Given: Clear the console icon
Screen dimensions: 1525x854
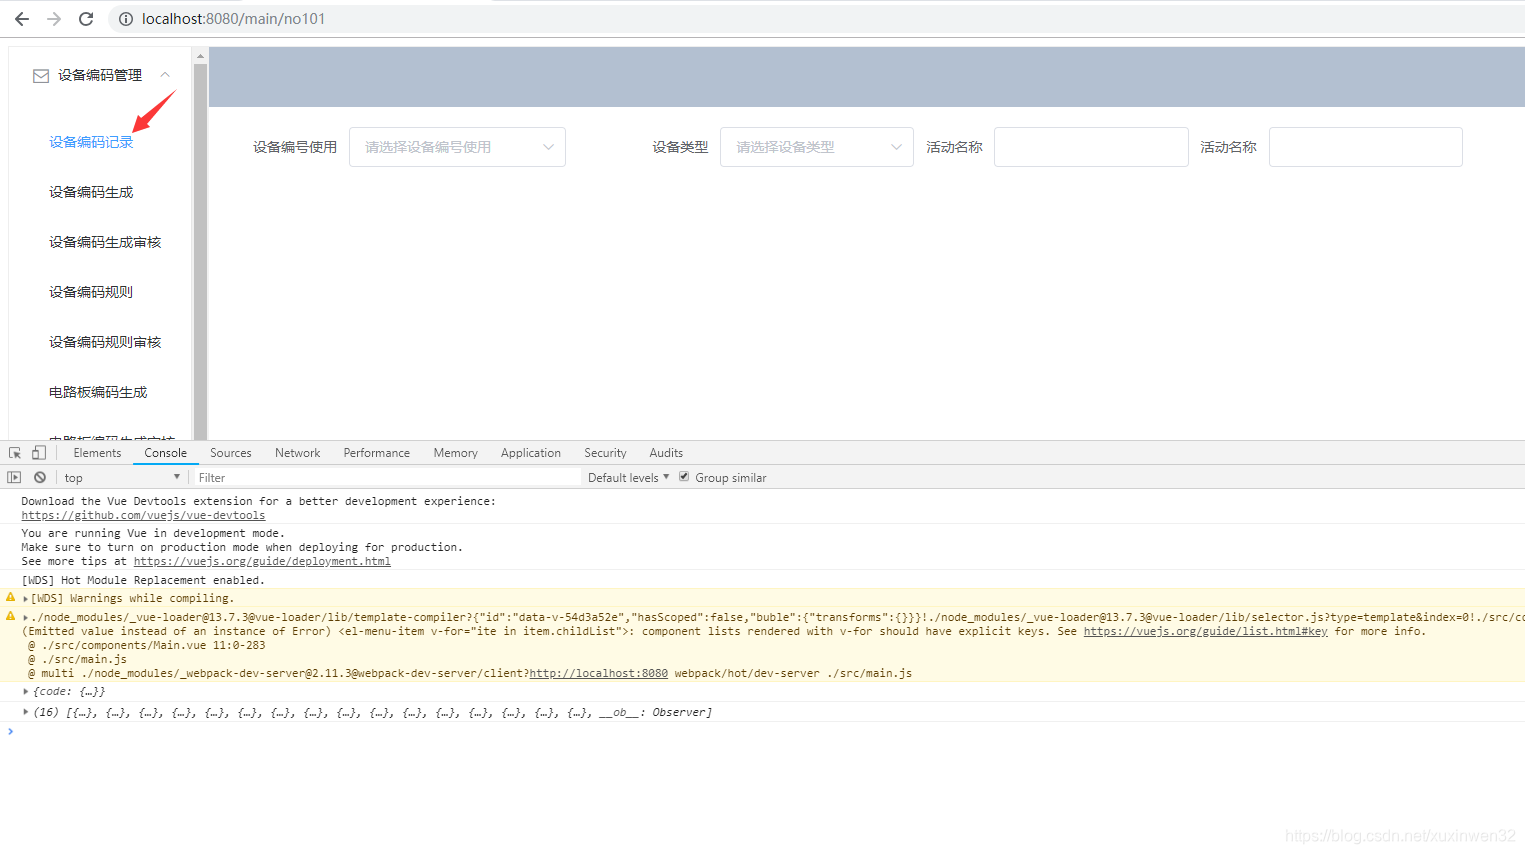Looking at the screenshot, I should 40,478.
